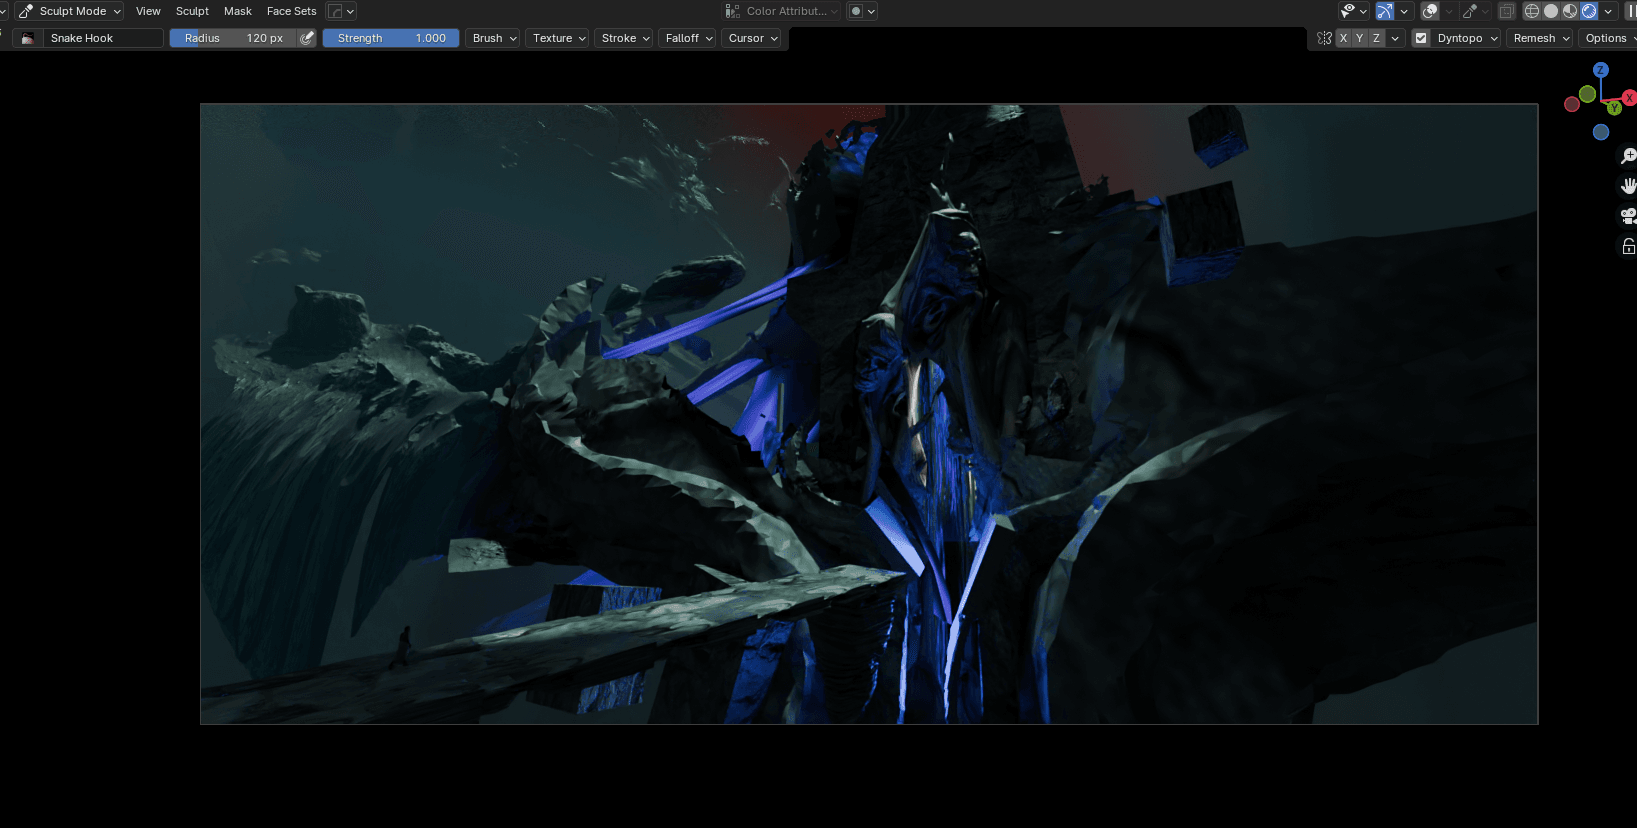Toggle pen pressure for brush radius
The image size is (1637, 828).
point(308,38)
